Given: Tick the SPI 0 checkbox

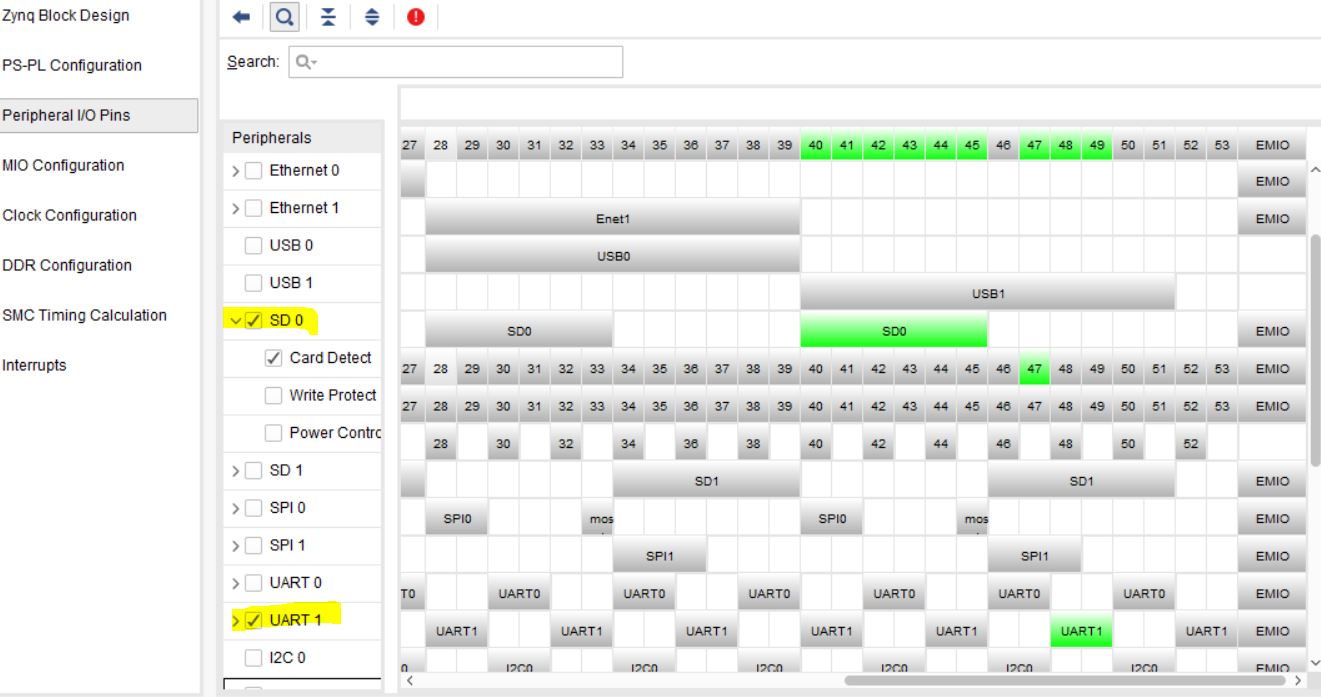Looking at the screenshot, I should (254, 508).
